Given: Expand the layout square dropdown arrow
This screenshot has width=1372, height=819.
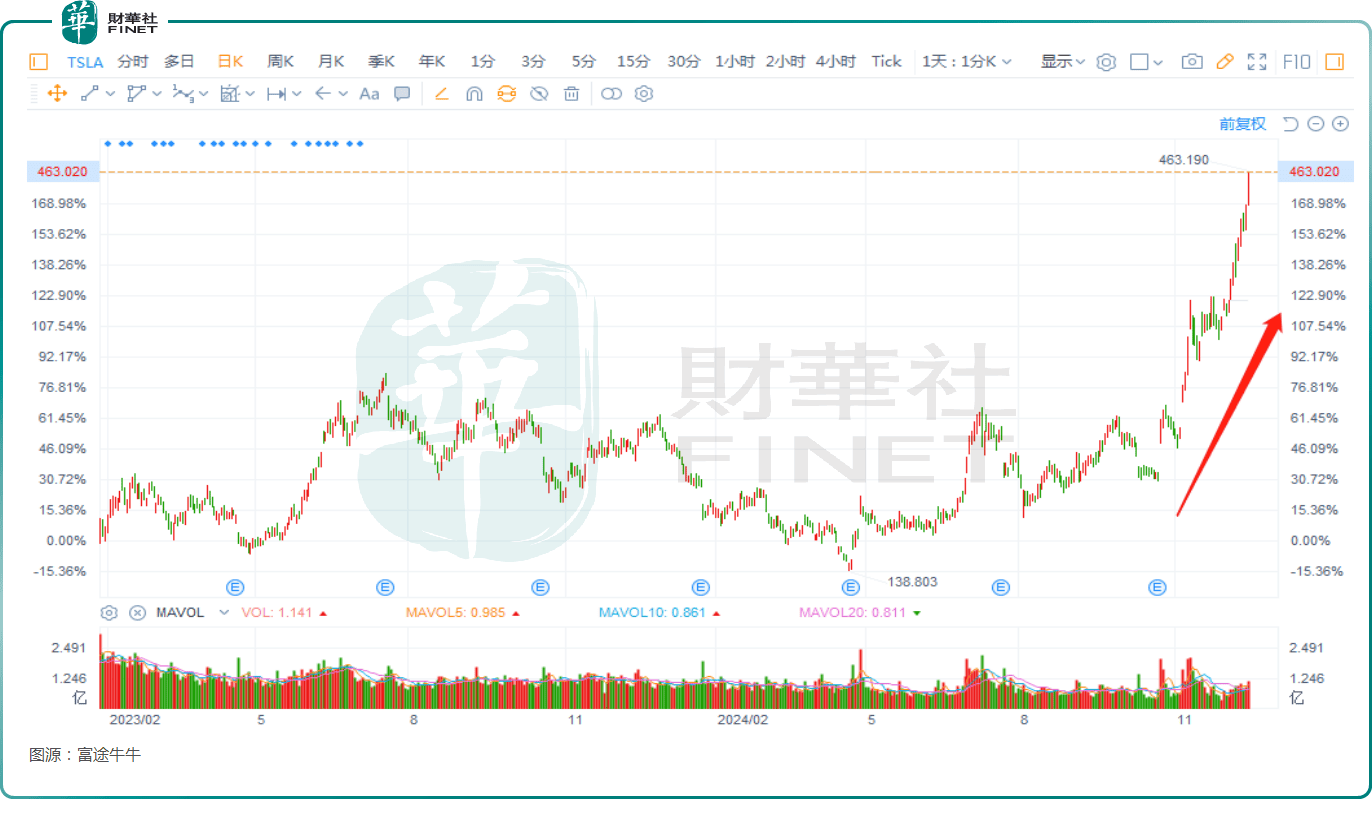Looking at the screenshot, I should [x=1158, y=62].
